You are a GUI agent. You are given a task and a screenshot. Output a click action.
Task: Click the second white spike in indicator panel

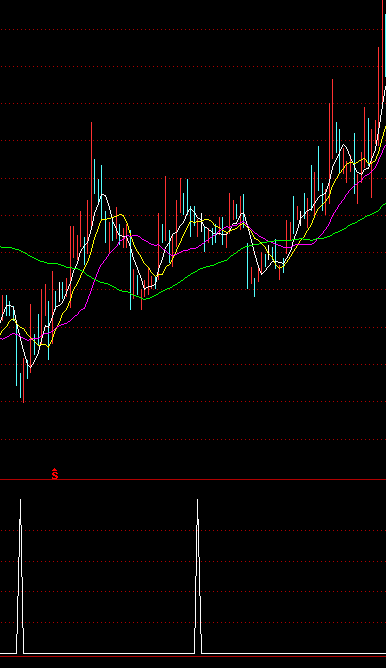click(x=198, y=576)
